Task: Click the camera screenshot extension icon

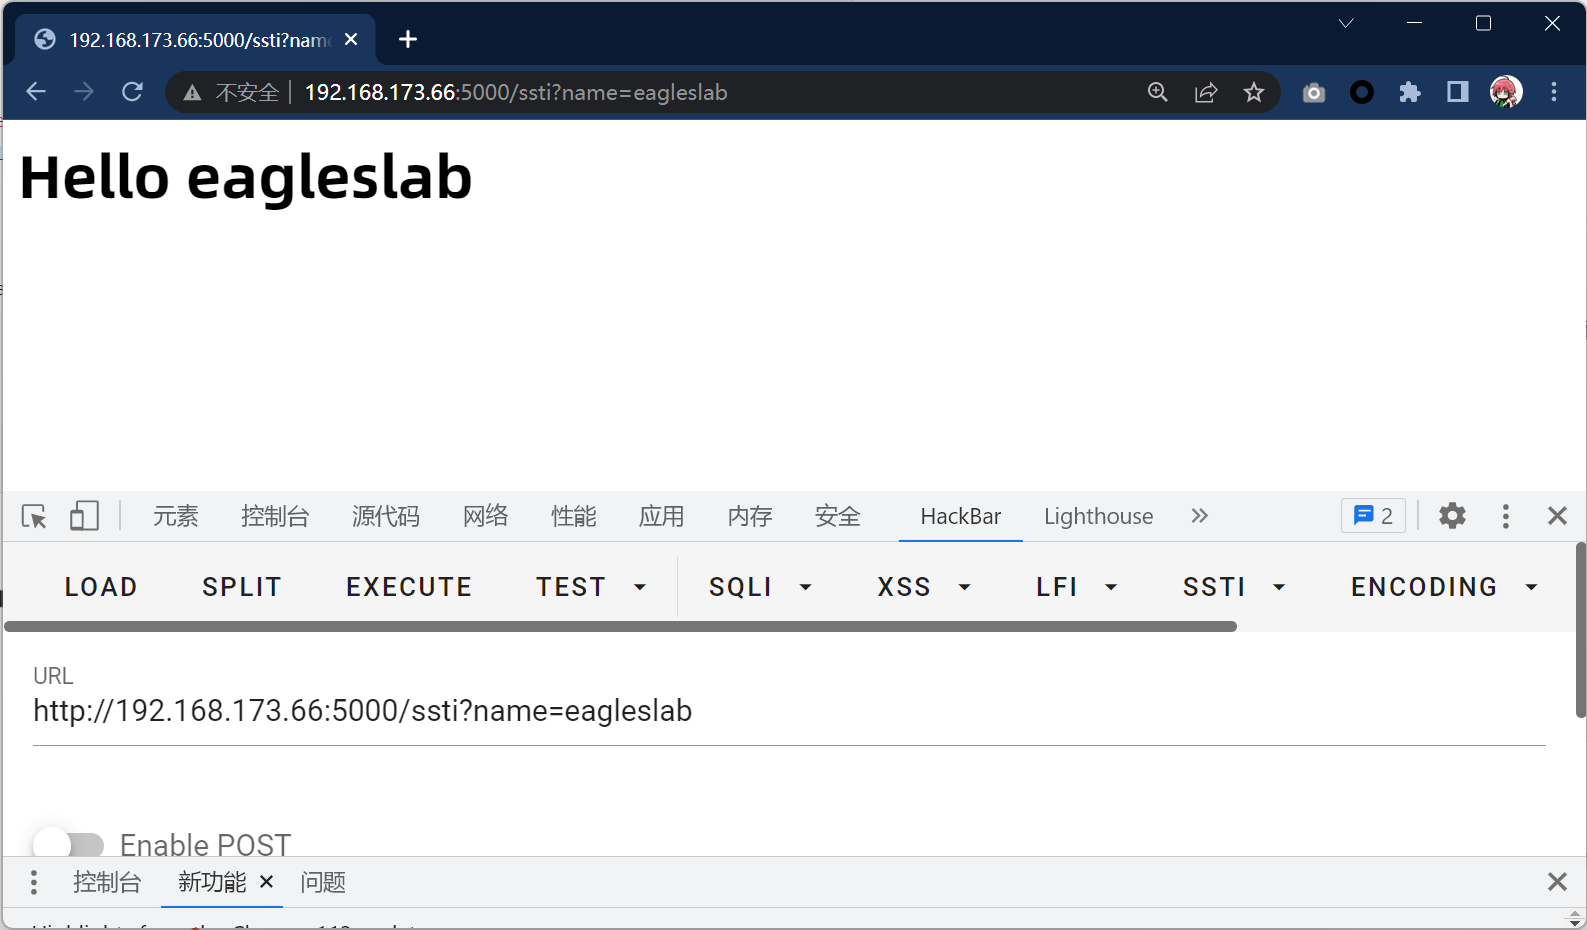Action: pos(1314,93)
